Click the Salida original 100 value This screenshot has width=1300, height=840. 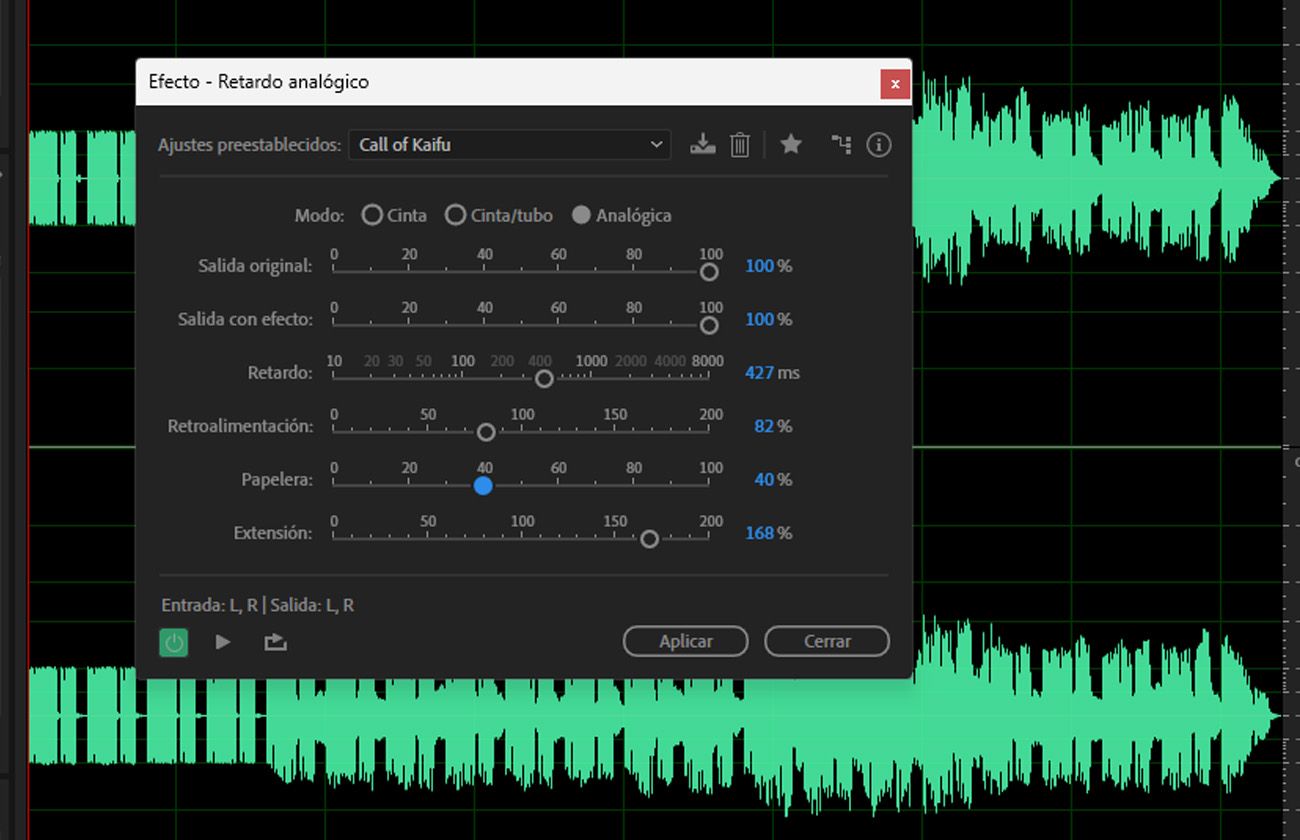click(x=759, y=266)
